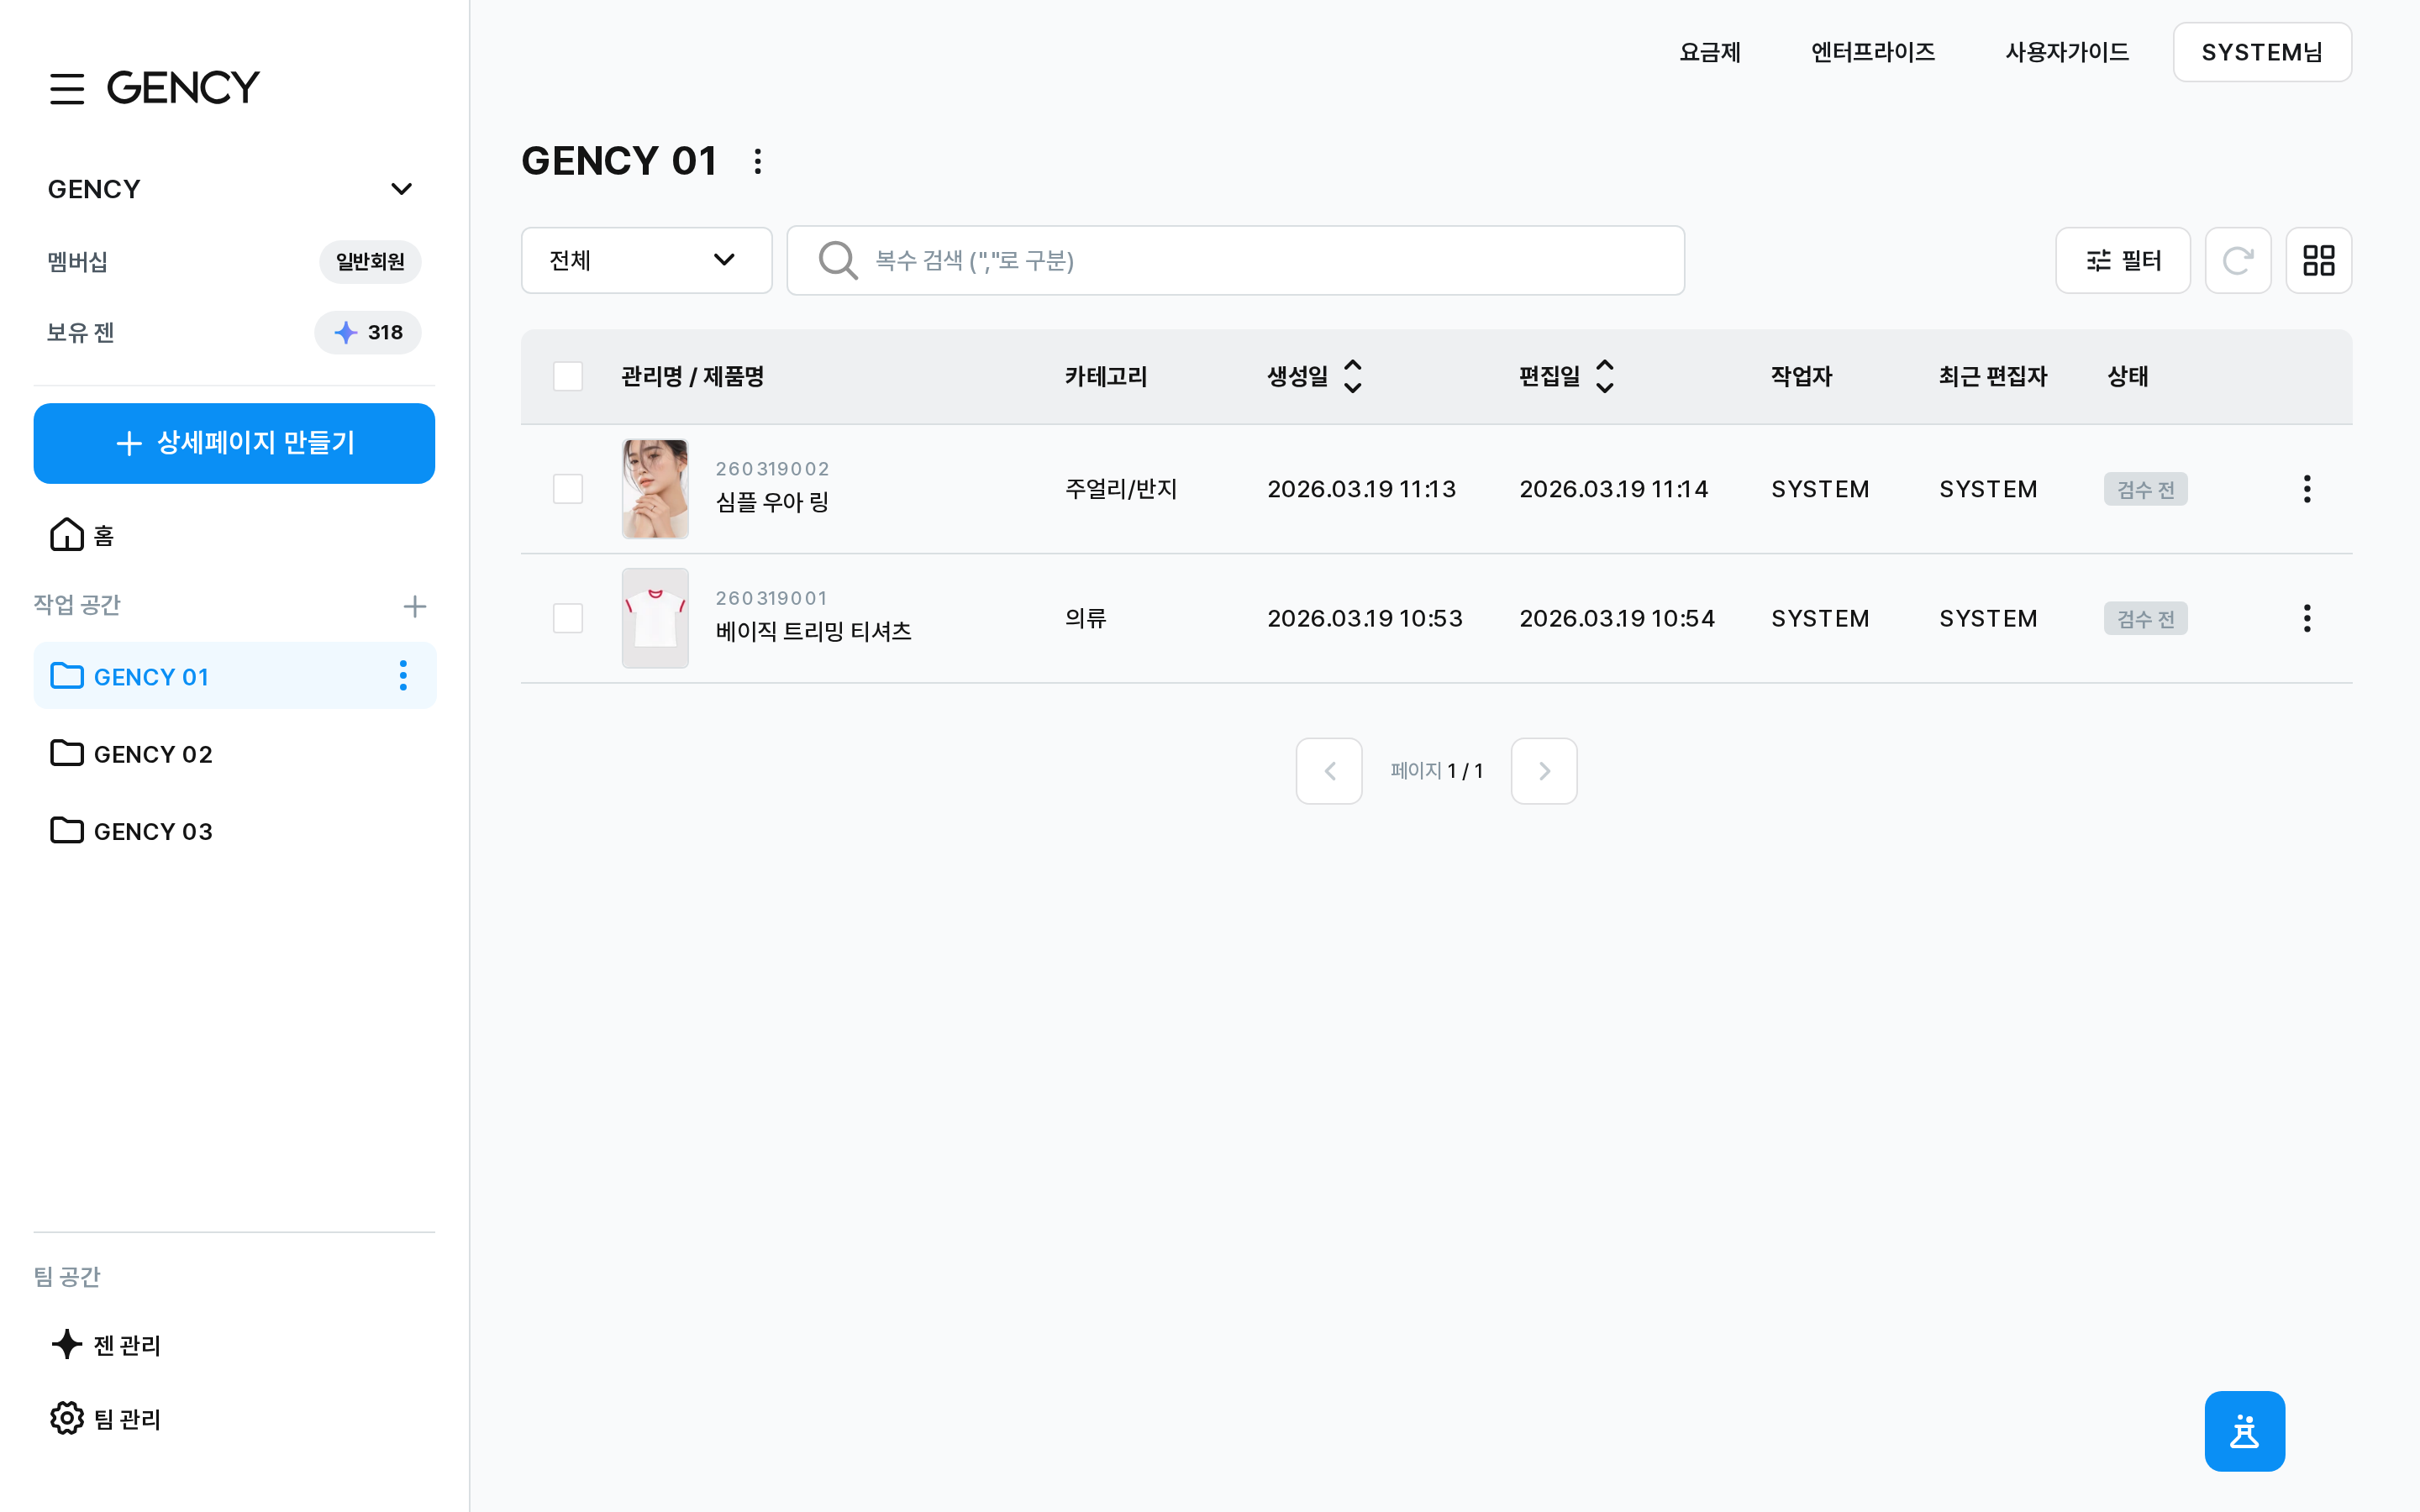Open GENCY 01 sidebar folder options dots

[x=403, y=676]
